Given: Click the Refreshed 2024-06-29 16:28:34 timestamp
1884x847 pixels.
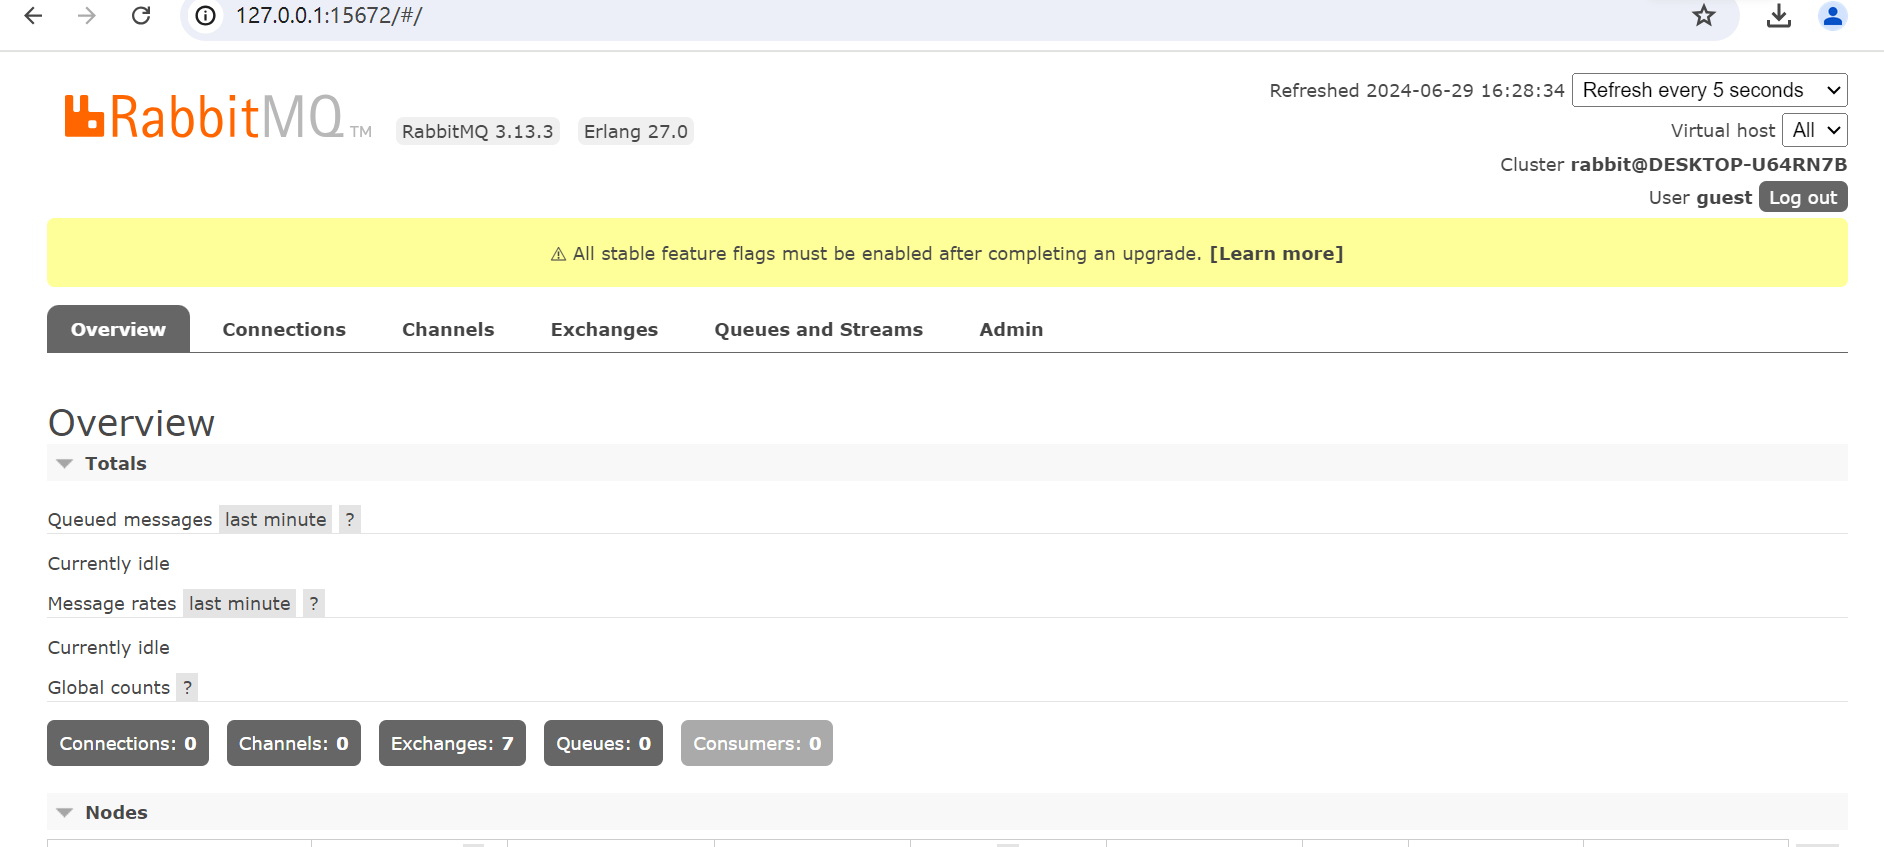Looking at the screenshot, I should [1416, 90].
